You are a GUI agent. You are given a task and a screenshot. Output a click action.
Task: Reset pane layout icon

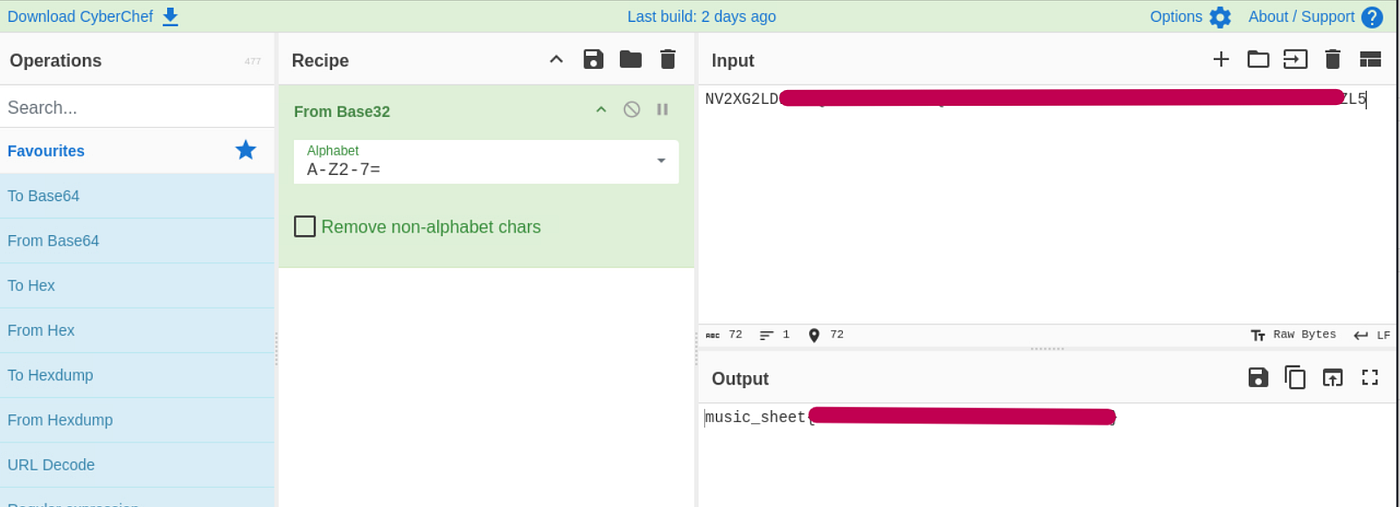tap(1370, 59)
